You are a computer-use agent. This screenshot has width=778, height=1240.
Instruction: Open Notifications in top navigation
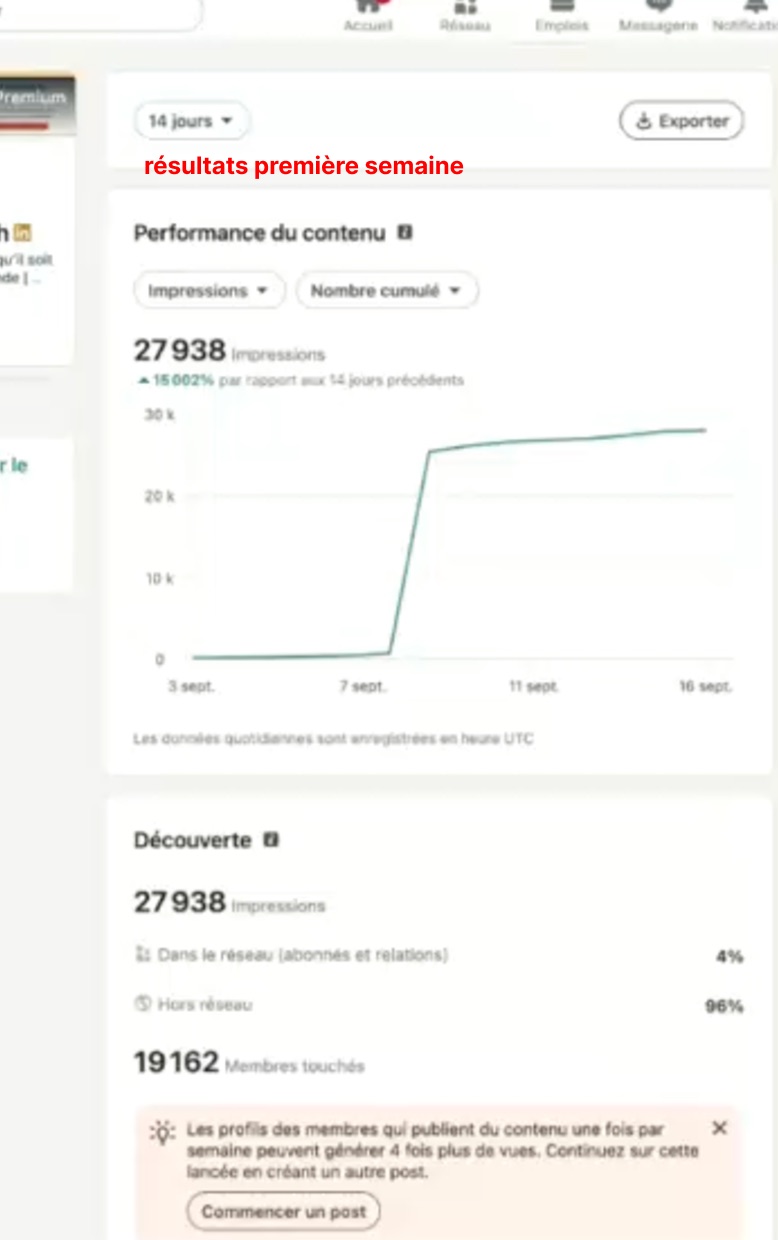click(x=746, y=17)
